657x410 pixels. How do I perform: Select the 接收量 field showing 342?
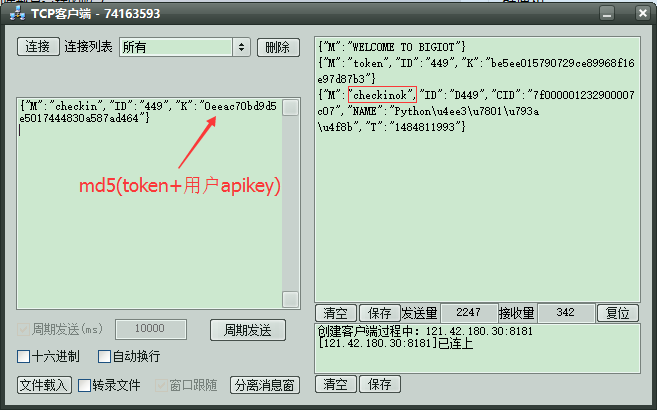(x=566, y=313)
